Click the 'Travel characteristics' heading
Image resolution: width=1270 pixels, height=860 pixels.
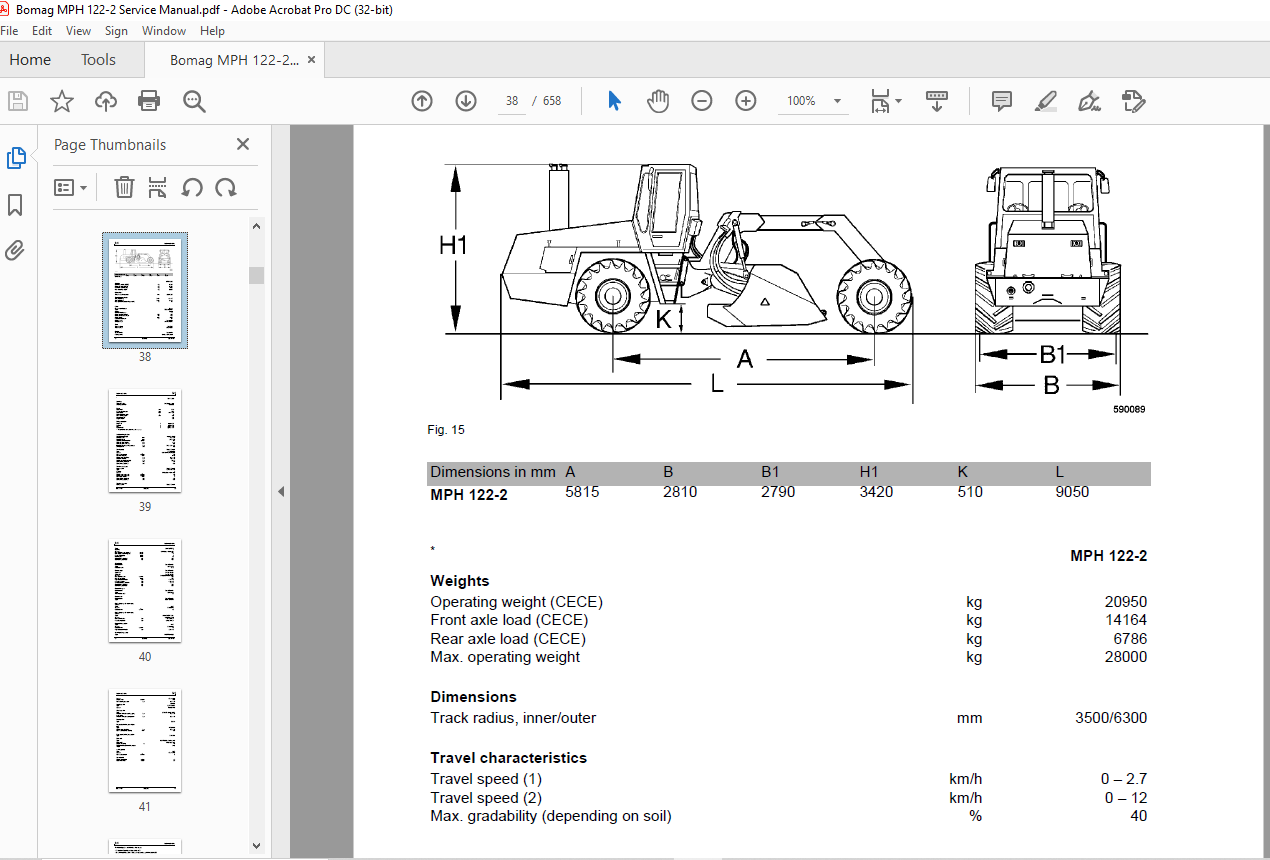pyautogui.click(x=509, y=758)
